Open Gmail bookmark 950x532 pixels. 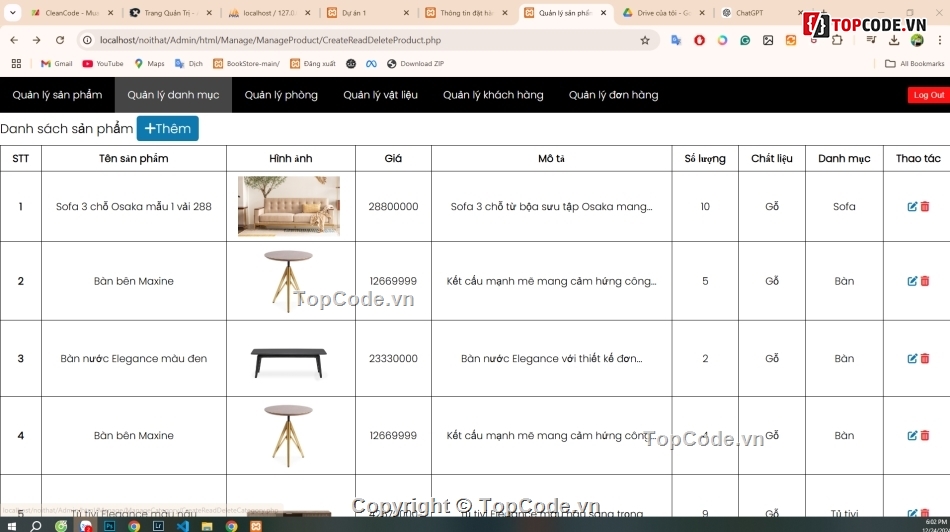coord(56,64)
